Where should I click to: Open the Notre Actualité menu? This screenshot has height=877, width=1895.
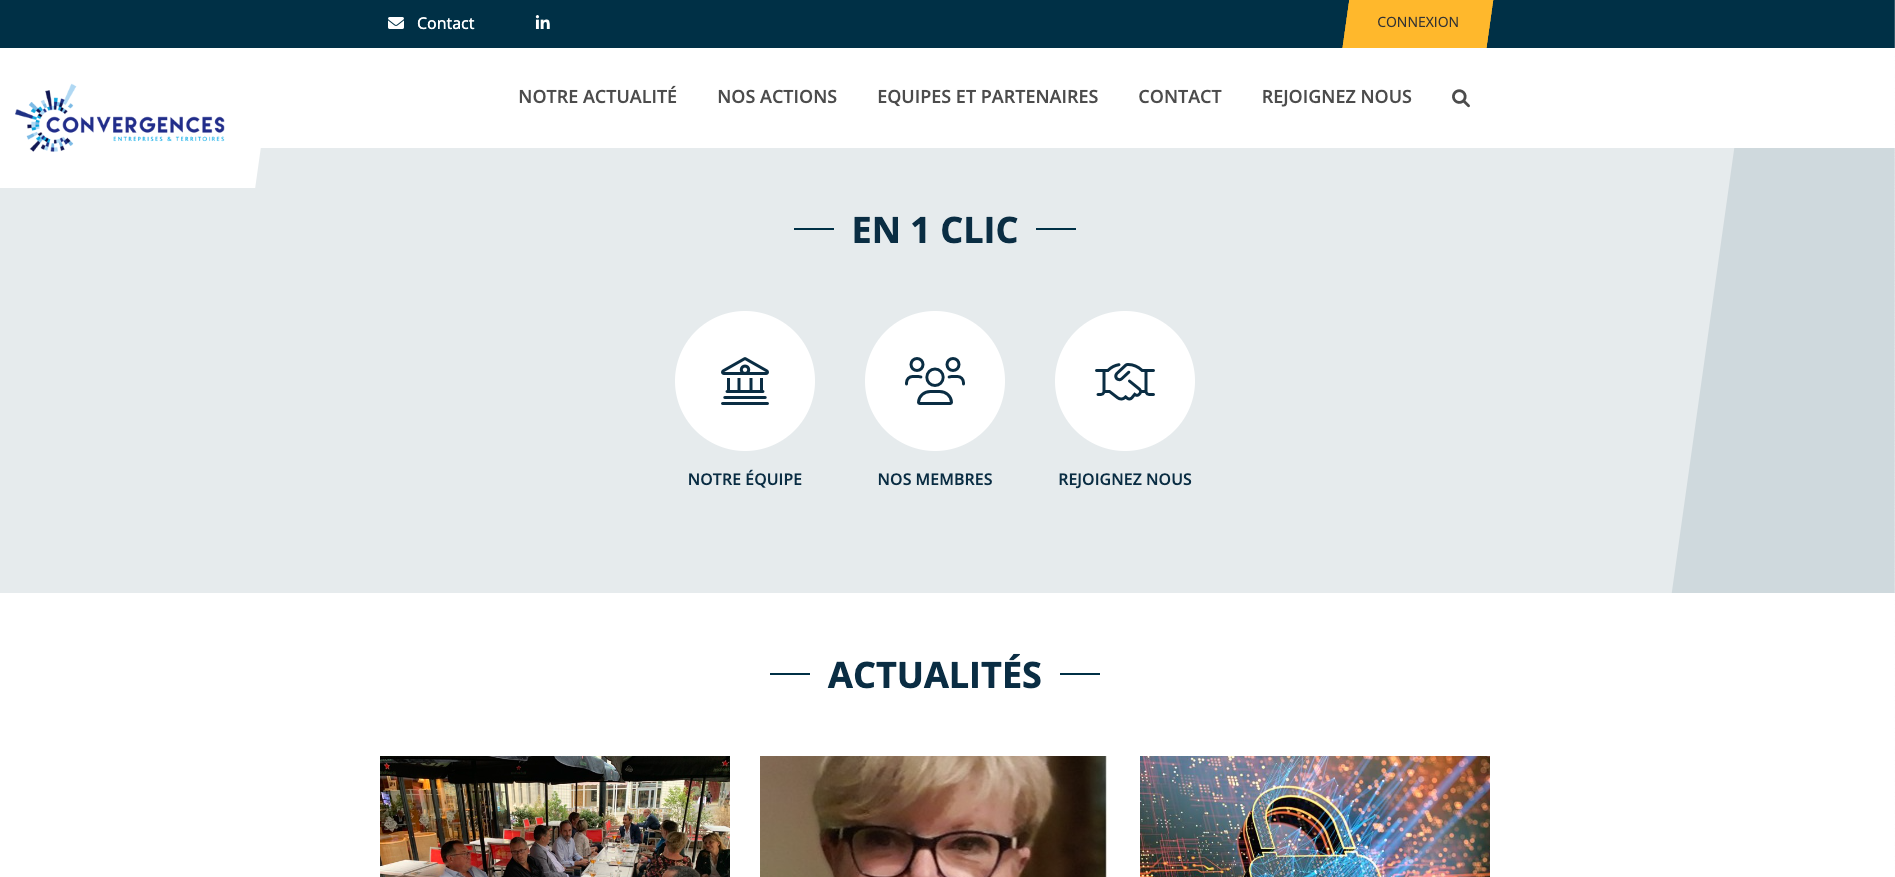click(597, 97)
